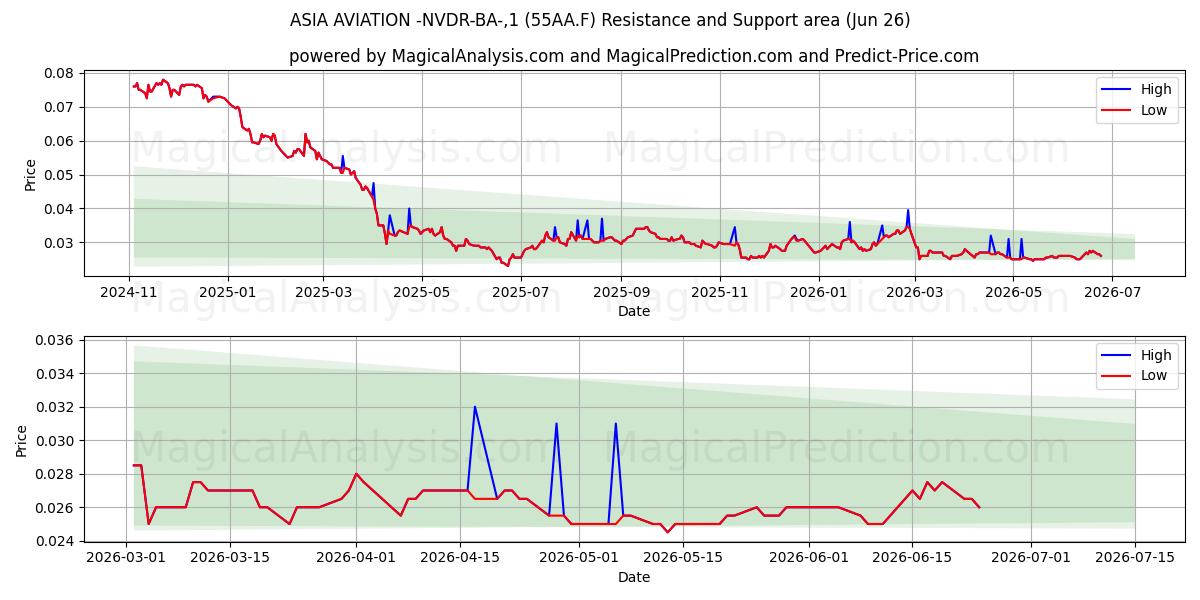Click the '2026-05' tick label on top chart
Image resolution: width=1200 pixels, height=600 pixels.
[1011, 292]
